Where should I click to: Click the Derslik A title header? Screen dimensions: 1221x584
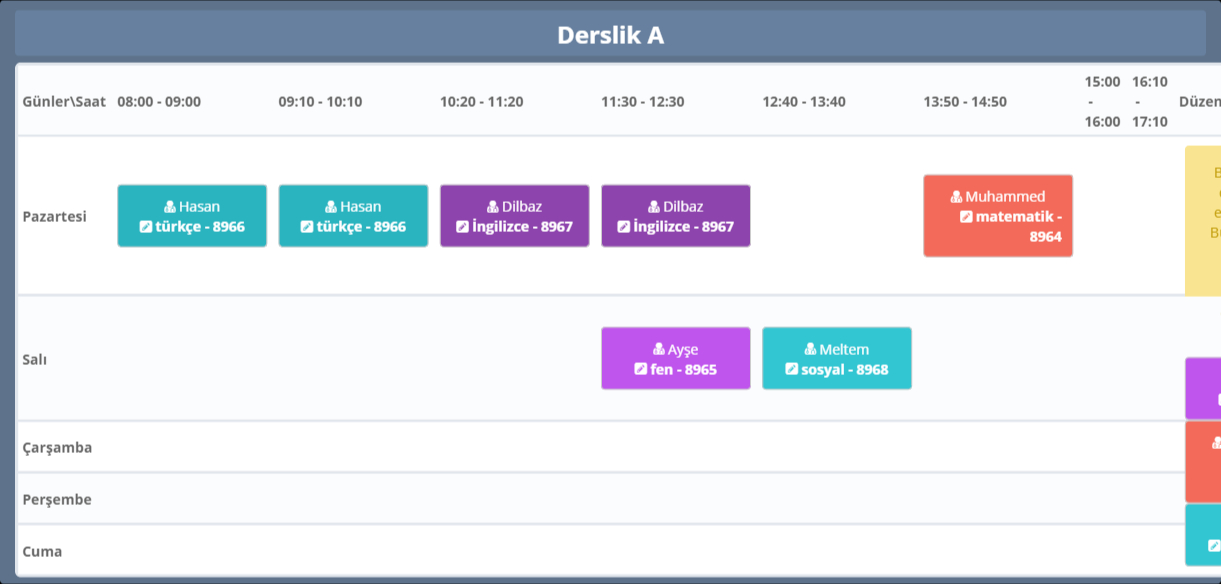coord(610,36)
